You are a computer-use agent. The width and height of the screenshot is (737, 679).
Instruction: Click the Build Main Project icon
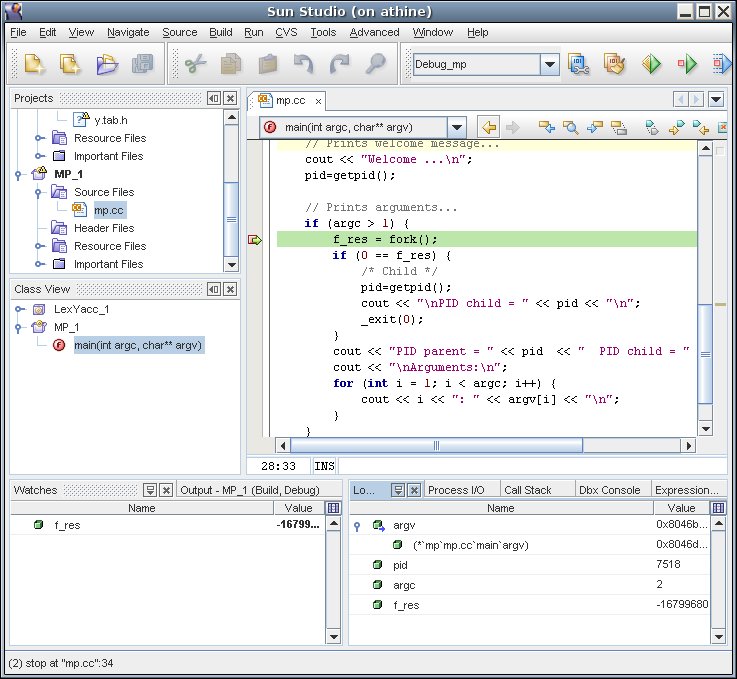tap(580, 65)
